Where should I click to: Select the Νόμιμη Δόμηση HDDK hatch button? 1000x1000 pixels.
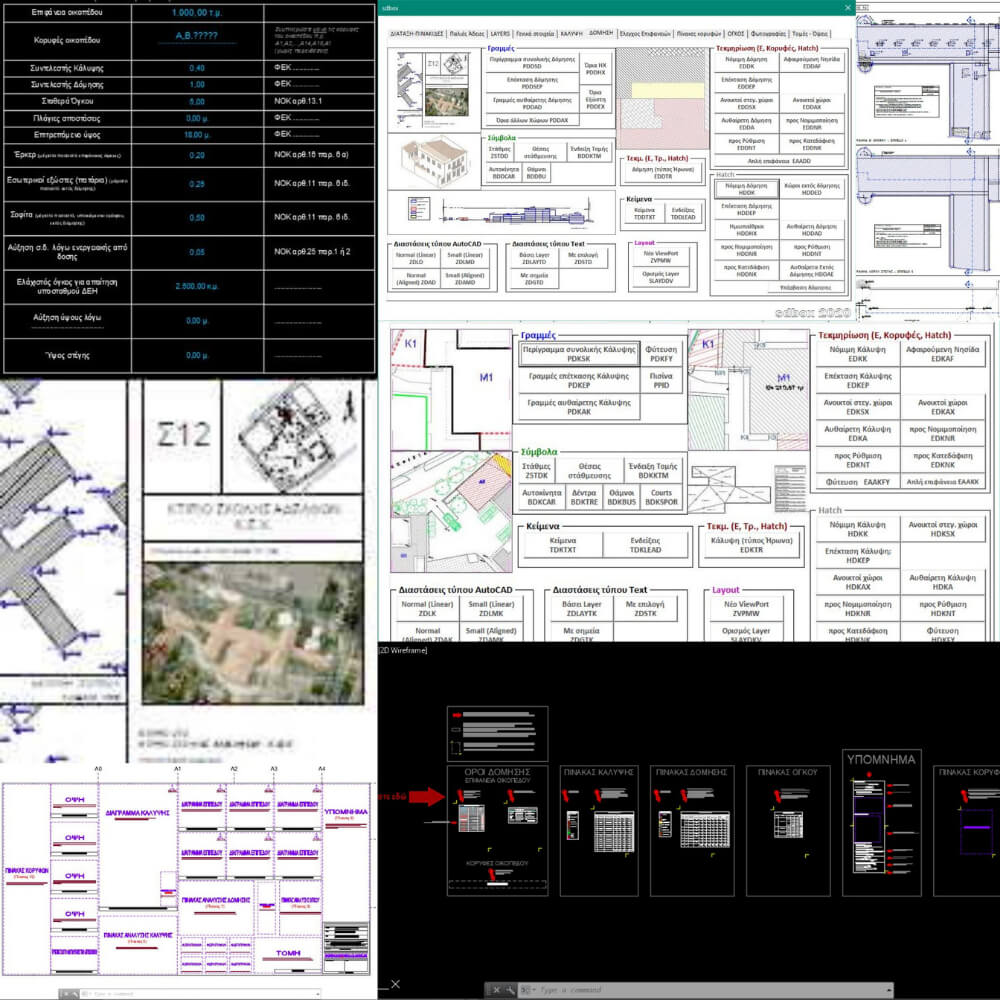click(746, 189)
